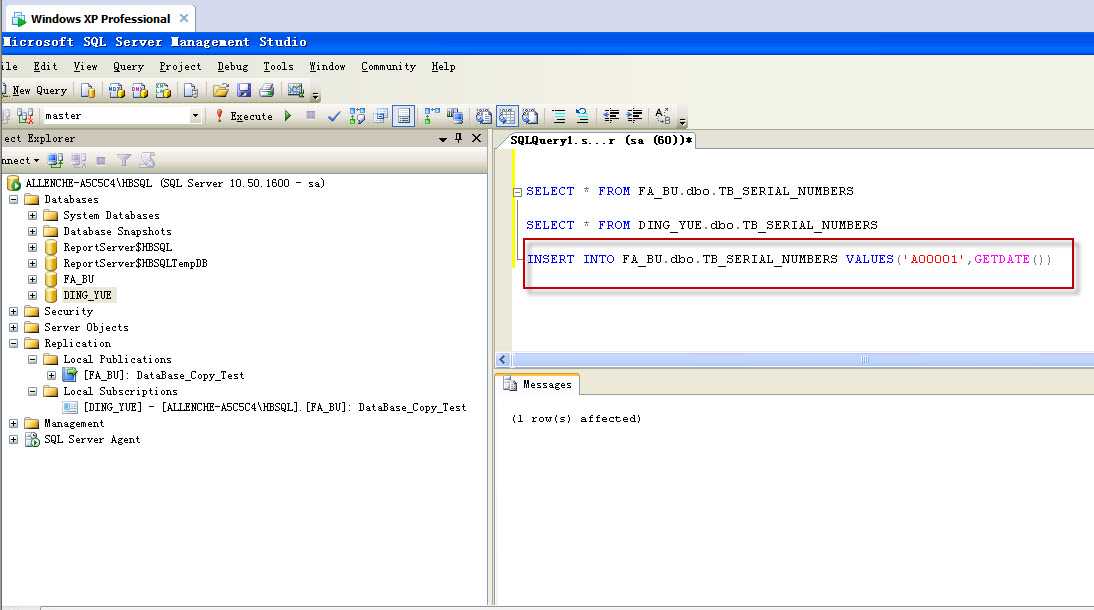Select ReportServer$HBSQLTempDB database
Image resolution: width=1094 pixels, height=610 pixels.
135,264
